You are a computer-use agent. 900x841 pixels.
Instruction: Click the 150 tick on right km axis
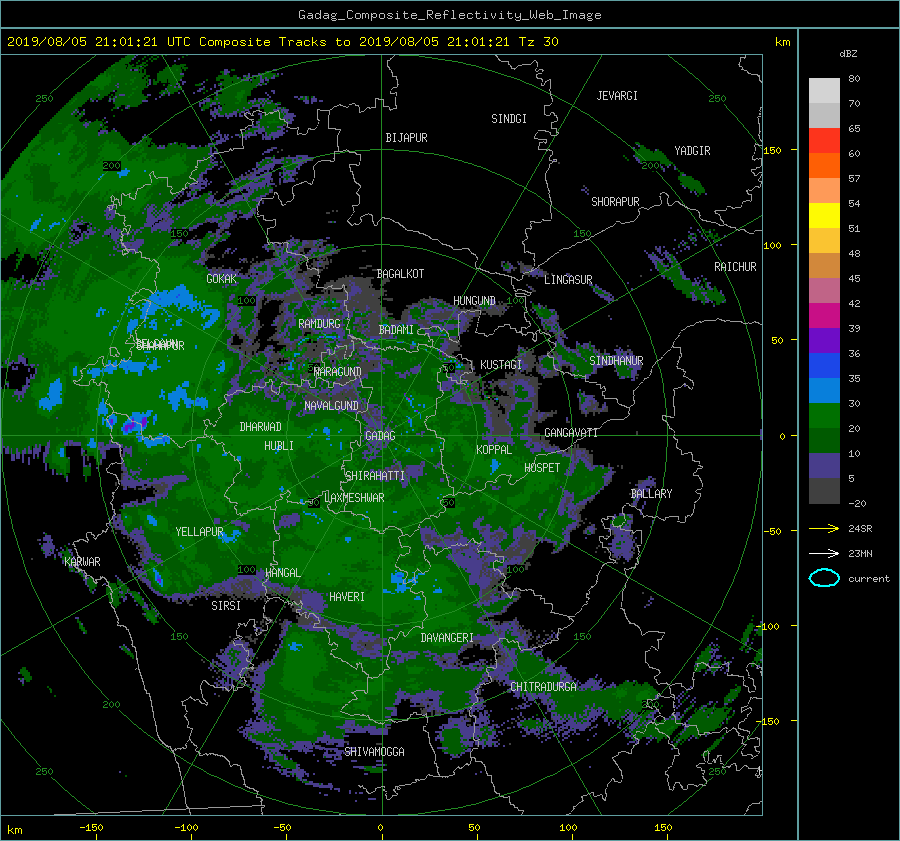point(773,150)
